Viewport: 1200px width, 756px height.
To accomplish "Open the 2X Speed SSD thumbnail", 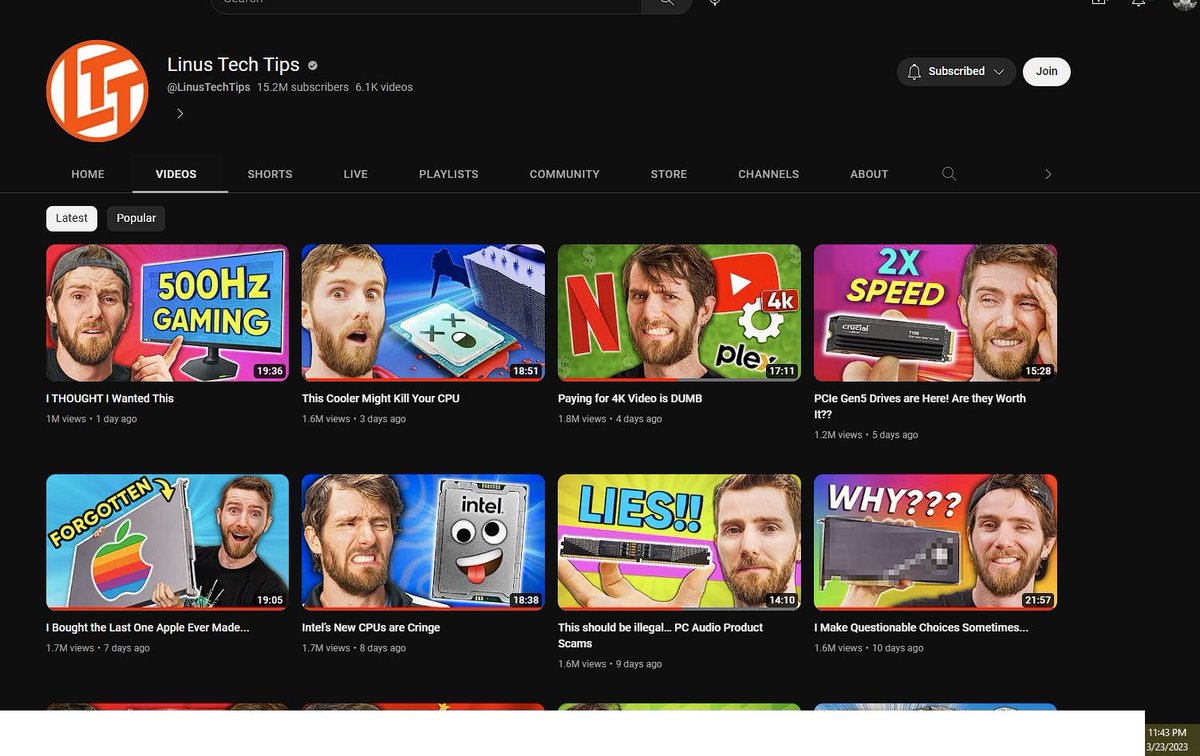I will 935,313.
